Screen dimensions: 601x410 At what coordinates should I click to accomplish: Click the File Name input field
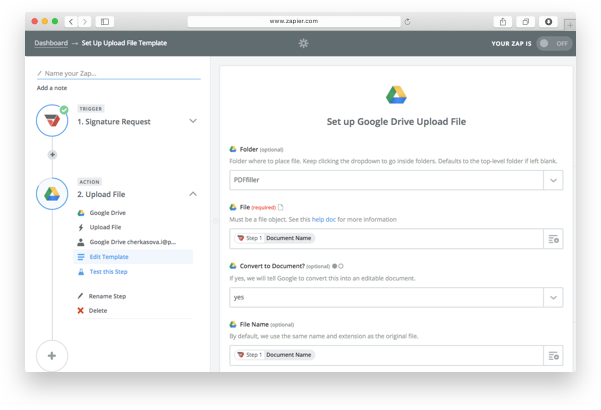(x=386, y=355)
